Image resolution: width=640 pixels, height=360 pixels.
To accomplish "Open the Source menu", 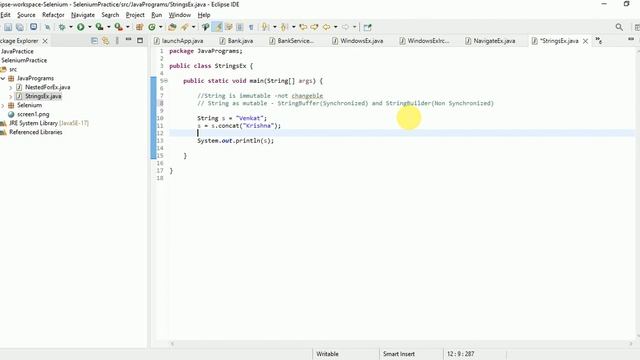I will click(26, 15).
